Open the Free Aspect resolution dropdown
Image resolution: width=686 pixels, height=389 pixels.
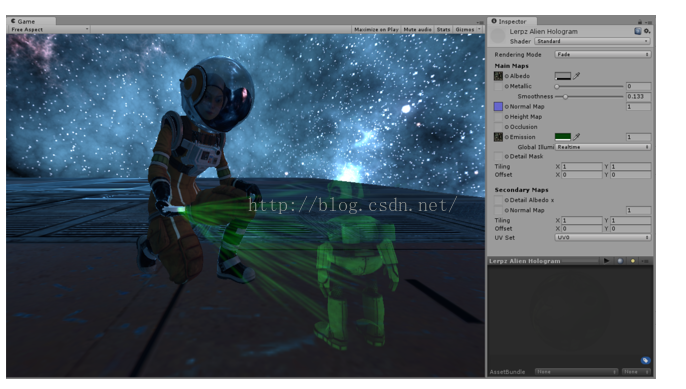[49, 29]
